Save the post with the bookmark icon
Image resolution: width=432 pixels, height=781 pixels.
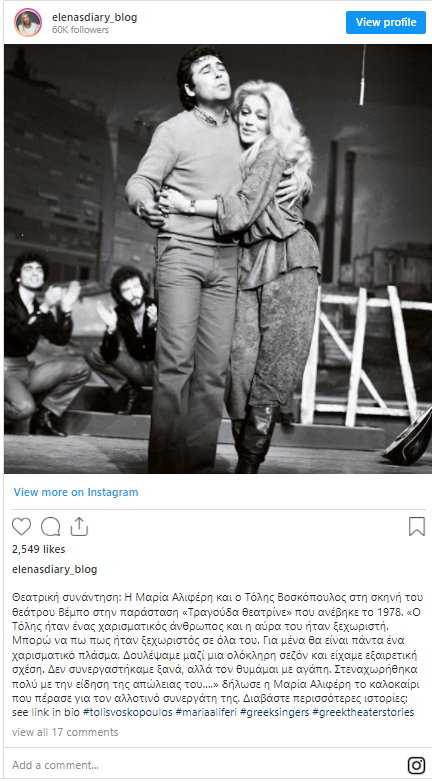417,526
